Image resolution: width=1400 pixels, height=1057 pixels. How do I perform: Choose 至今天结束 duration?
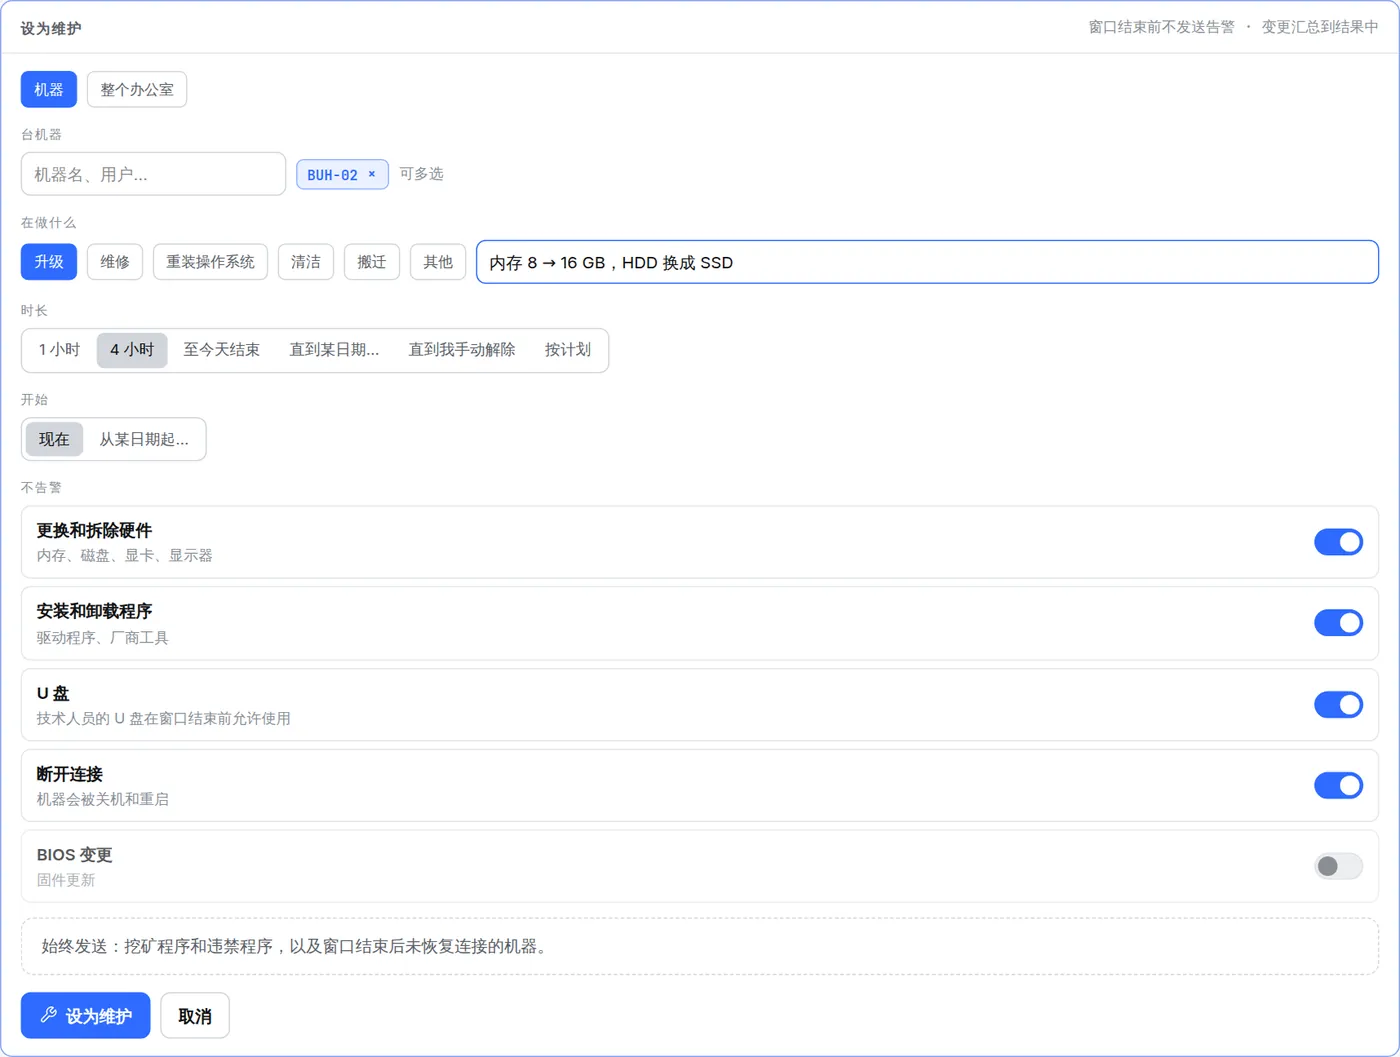click(221, 350)
